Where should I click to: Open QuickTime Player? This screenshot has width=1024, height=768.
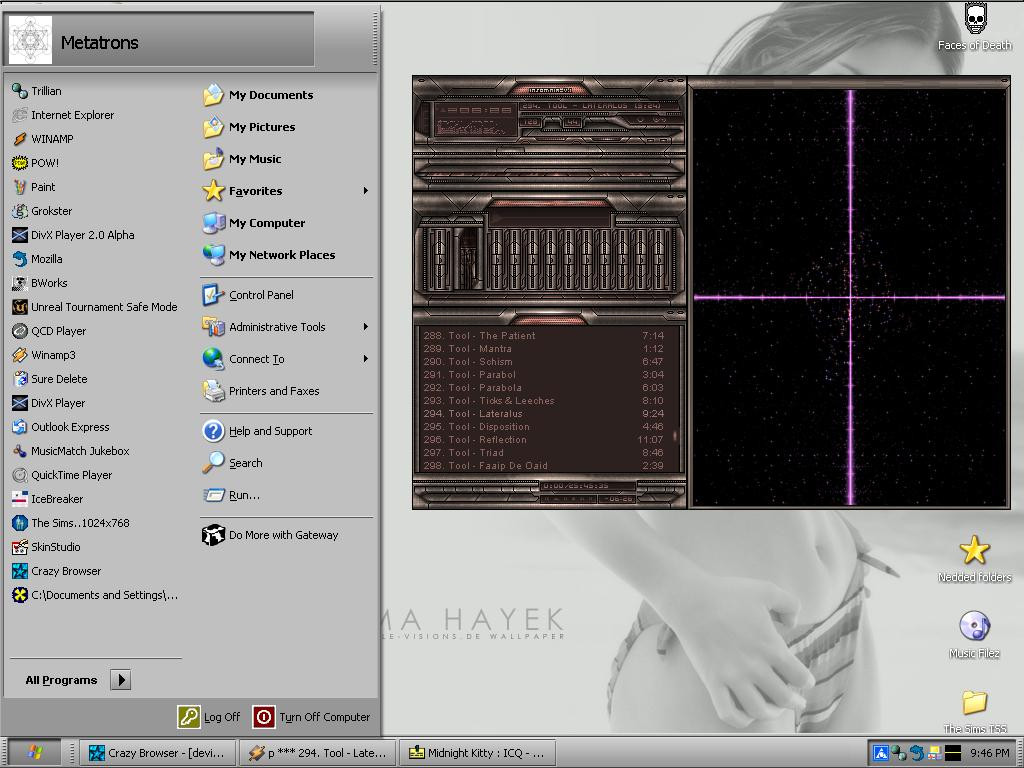coord(62,475)
